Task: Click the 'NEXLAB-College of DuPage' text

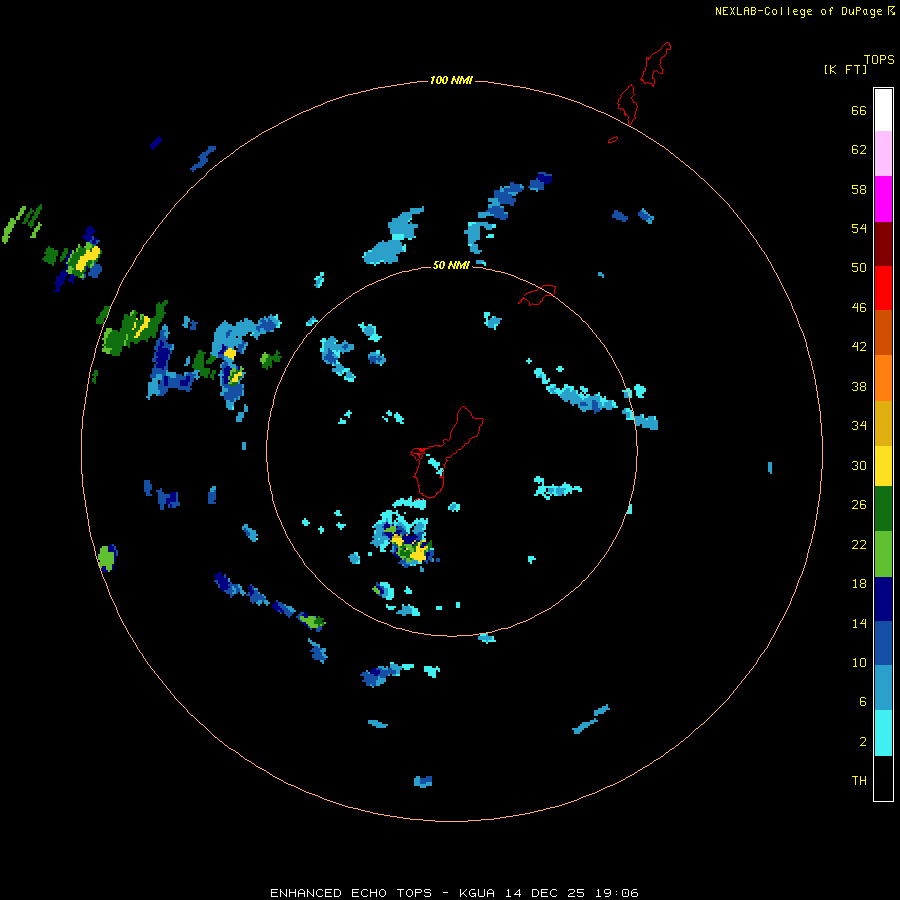Action: point(798,11)
